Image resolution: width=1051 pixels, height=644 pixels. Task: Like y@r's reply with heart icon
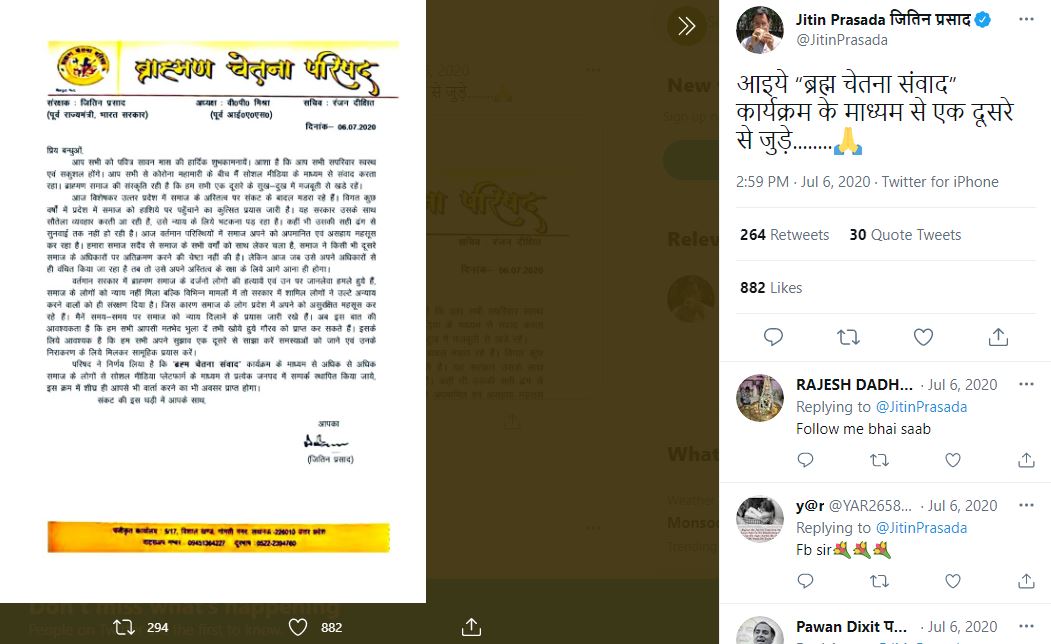click(952, 581)
